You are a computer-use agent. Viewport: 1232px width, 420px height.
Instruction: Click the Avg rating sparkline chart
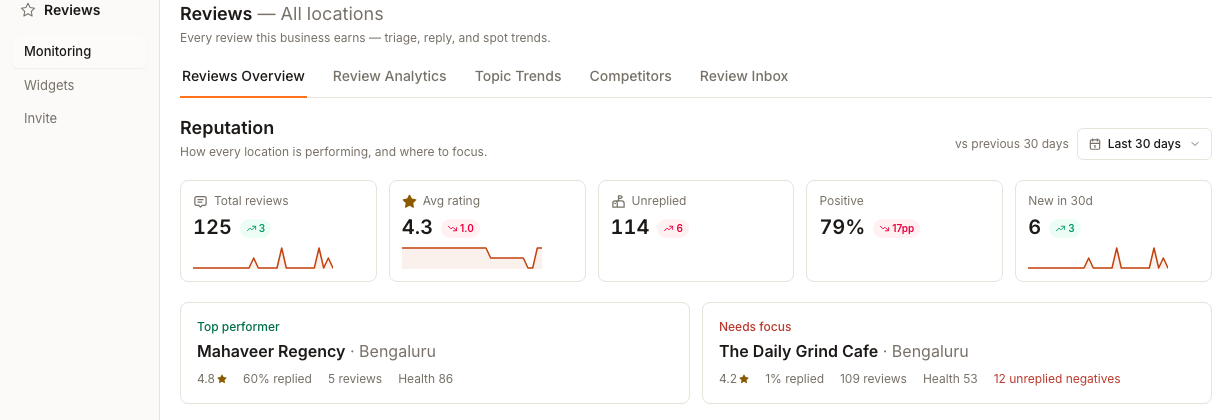[472, 258]
